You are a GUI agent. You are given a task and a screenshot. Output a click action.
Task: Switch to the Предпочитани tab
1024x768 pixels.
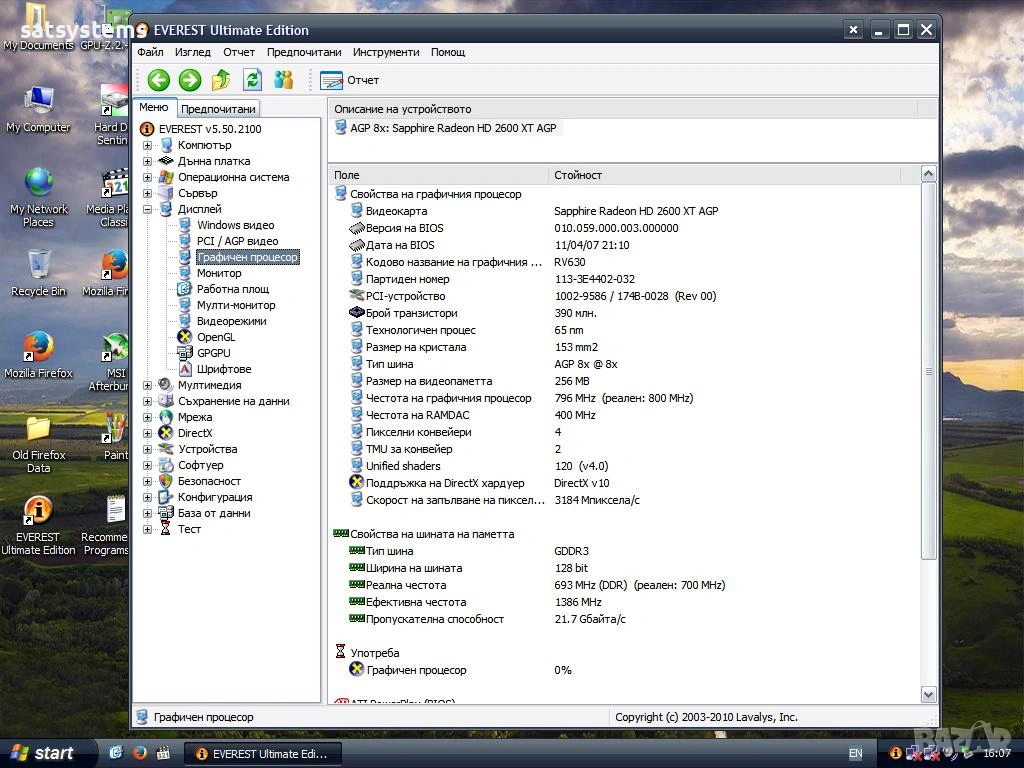[218, 109]
